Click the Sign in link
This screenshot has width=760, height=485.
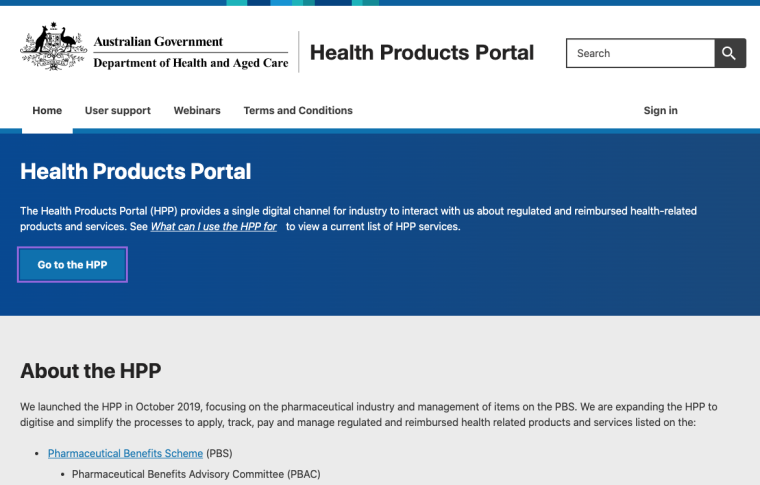coord(661,110)
